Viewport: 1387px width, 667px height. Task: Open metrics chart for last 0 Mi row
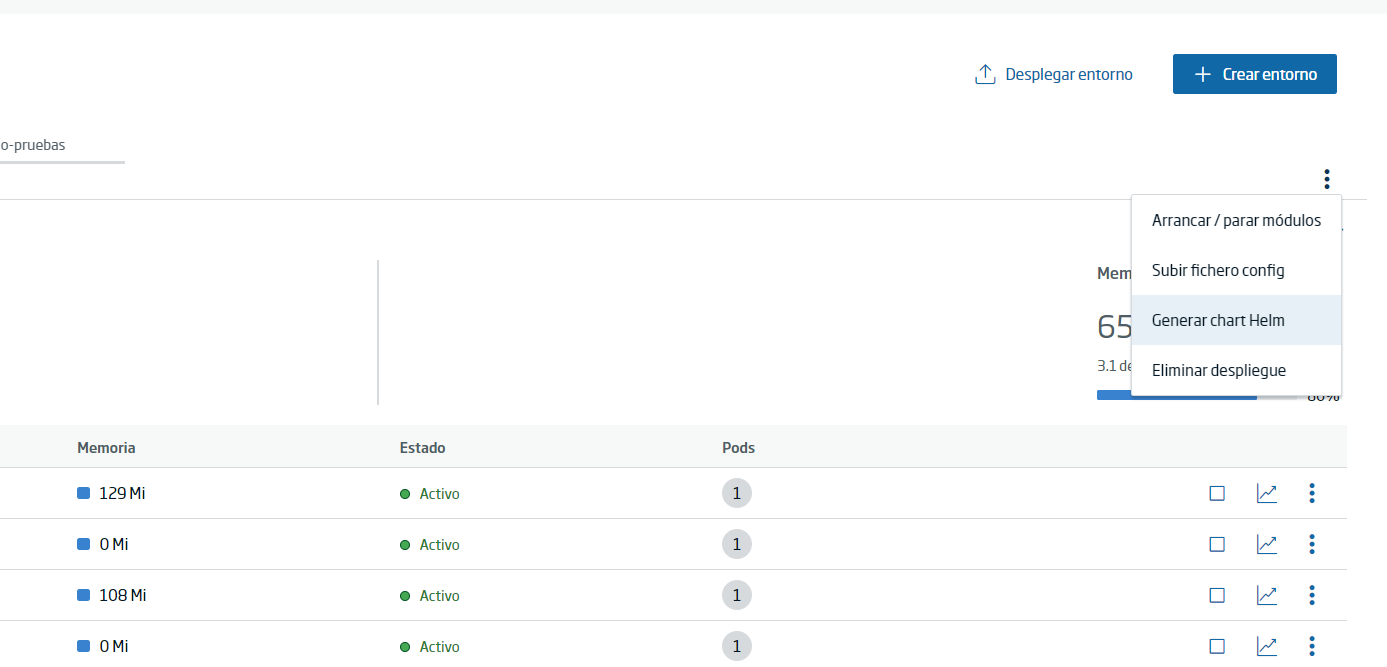tap(1267, 646)
